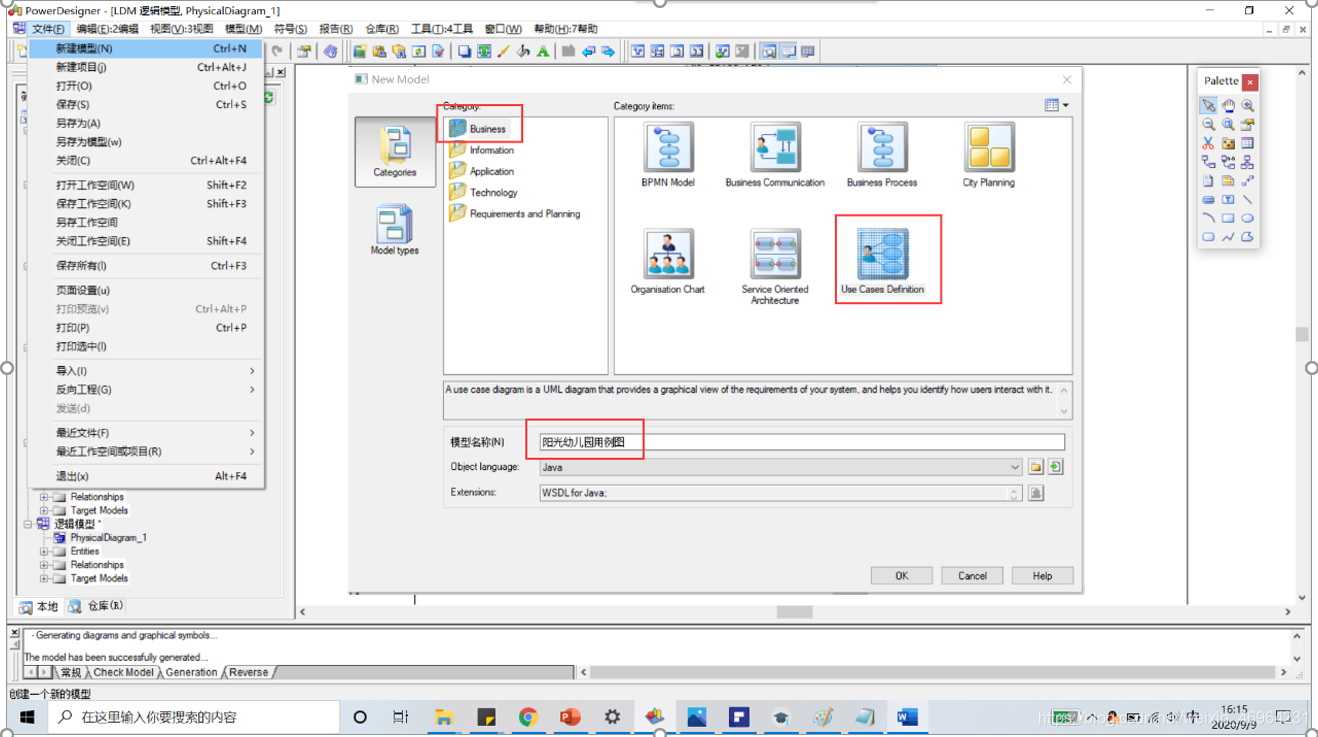The height and width of the screenshot is (737, 1318).
Task: Choose the Business Communication item
Action: pyautogui.click(x=775, y=155)
